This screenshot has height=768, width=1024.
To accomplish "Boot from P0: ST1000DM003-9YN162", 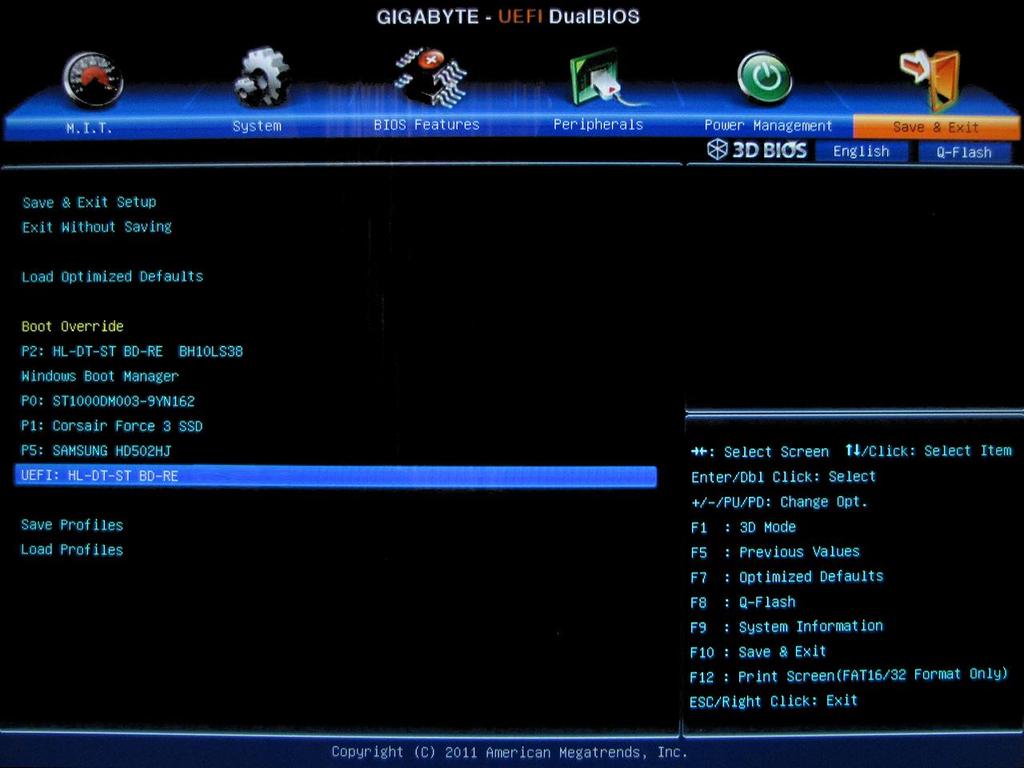I will point(108,401).
